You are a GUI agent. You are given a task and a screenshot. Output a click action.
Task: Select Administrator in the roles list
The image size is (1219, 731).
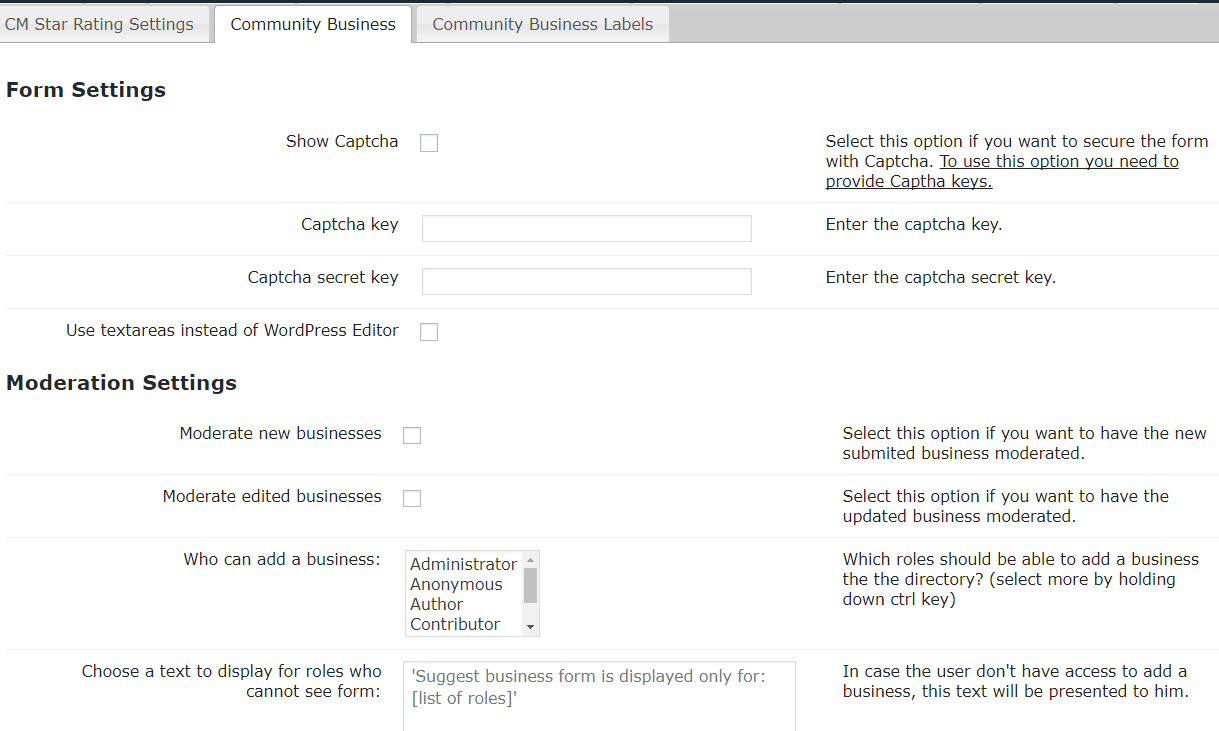click(x=463, y=564)
